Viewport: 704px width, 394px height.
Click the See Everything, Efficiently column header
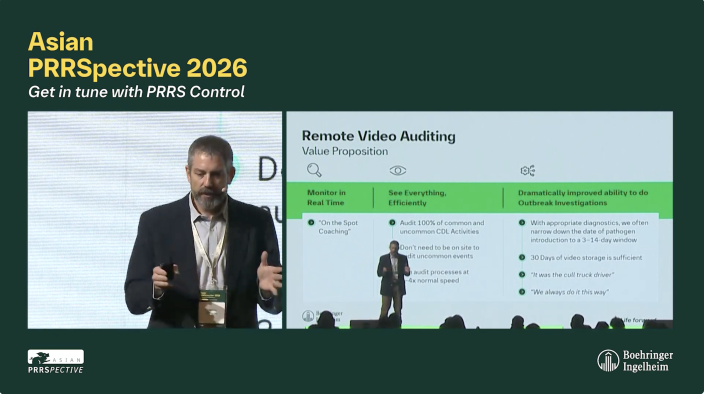(x=417, y=197)
